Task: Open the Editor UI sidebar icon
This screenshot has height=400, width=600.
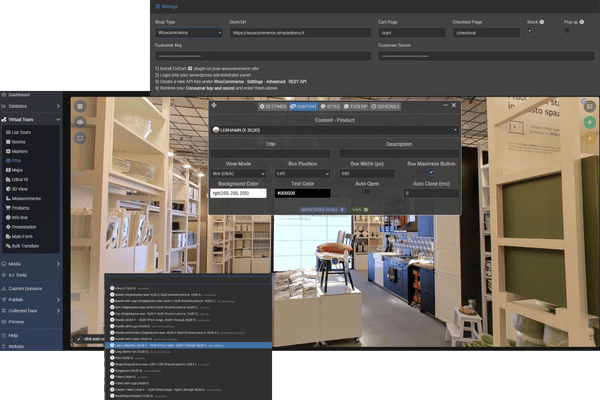Action: 8,179
